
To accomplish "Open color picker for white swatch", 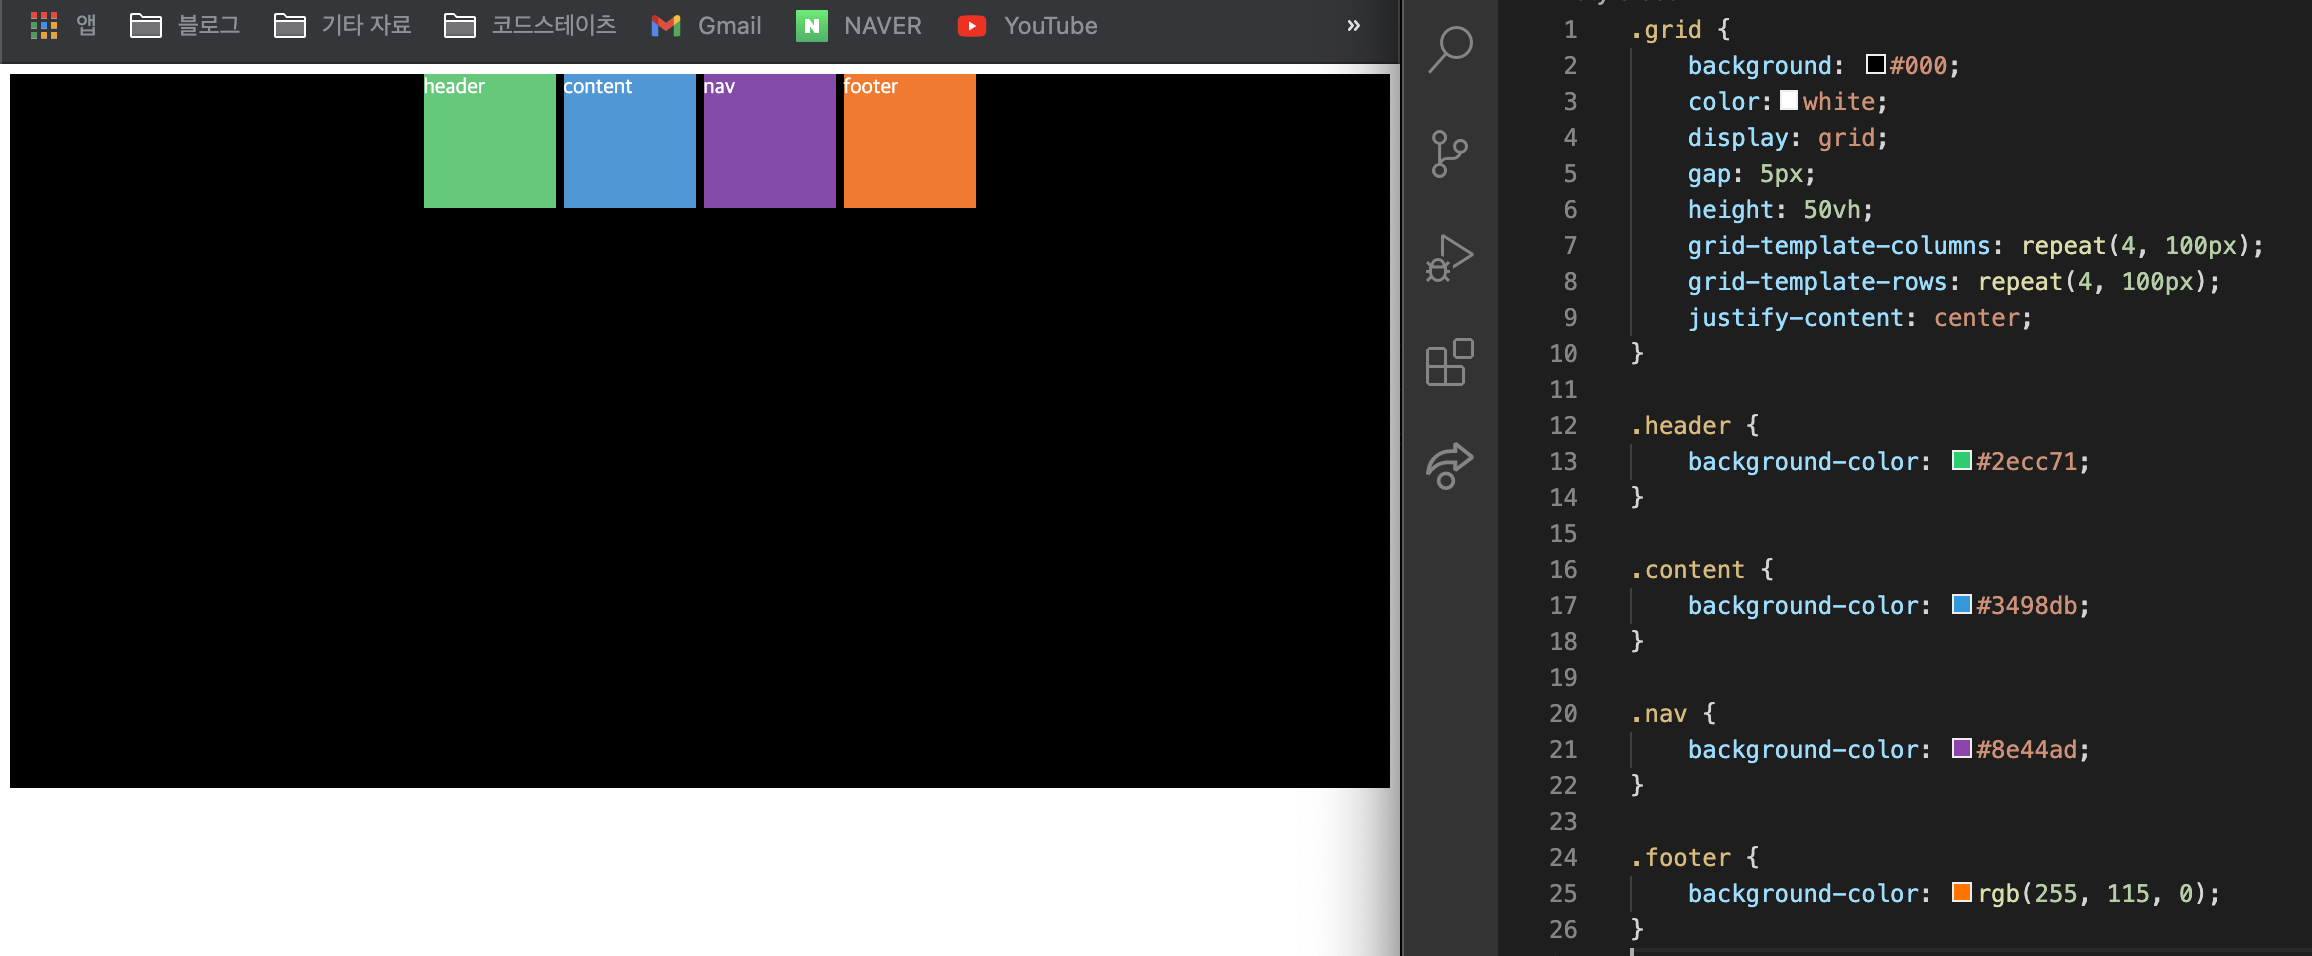I will pyautogui.click(x=1789, y=100).
